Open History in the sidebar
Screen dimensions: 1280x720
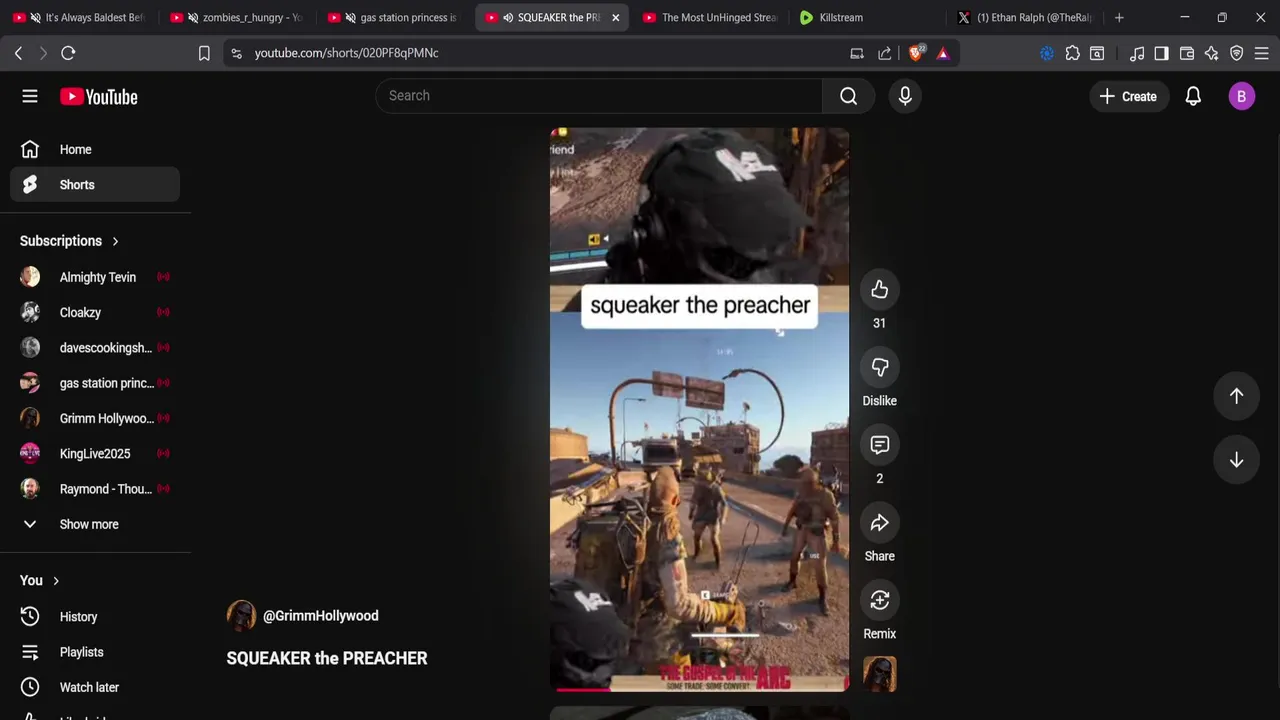pos(95,617)
